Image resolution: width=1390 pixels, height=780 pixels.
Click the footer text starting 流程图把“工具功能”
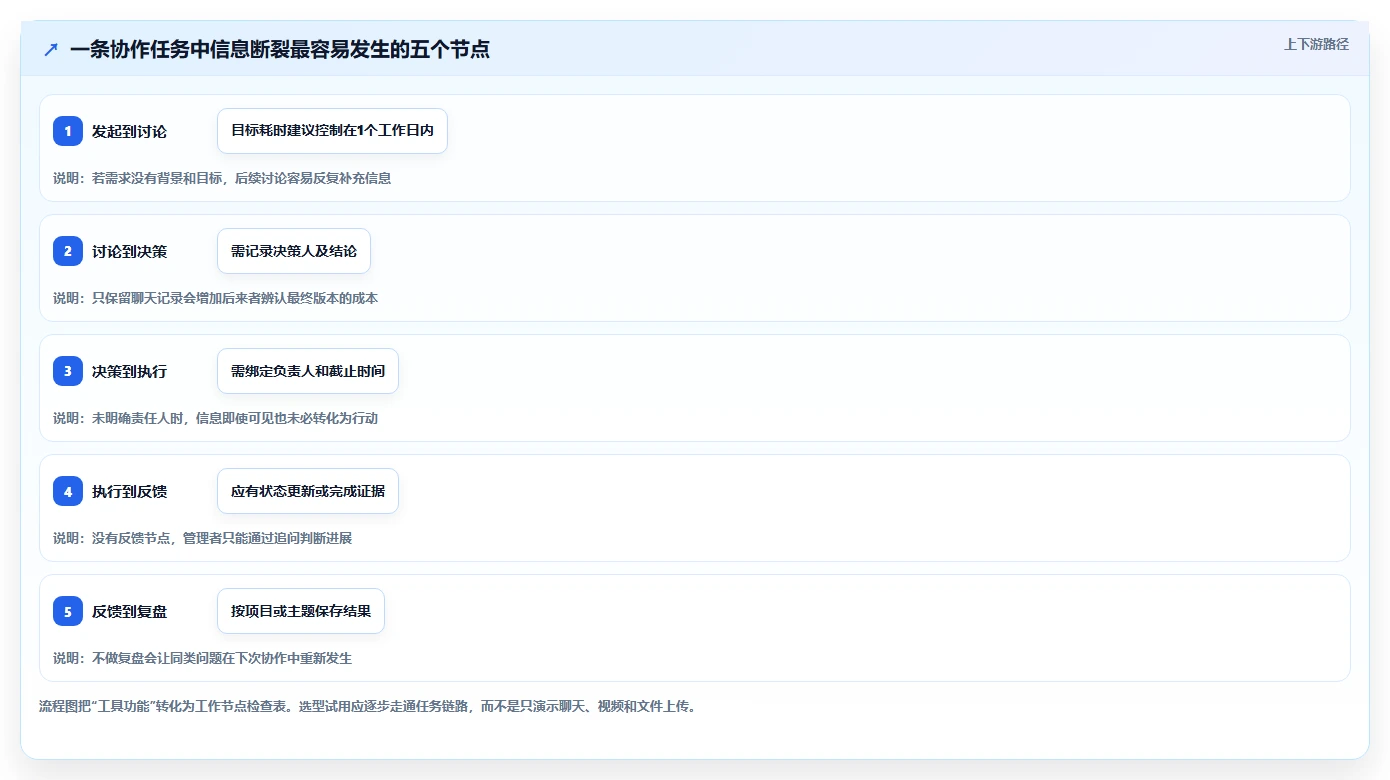click(x=367, y=706)
